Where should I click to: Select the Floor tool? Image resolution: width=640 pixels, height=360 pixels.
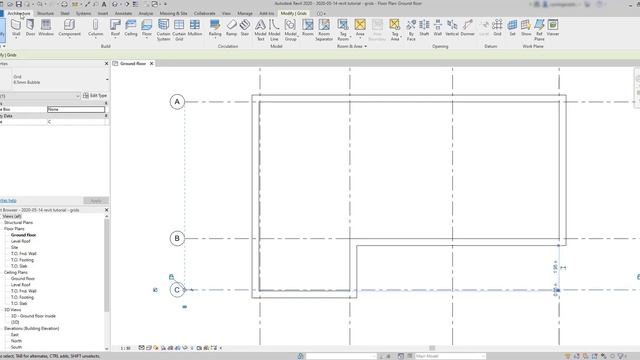tap(147, 28)
